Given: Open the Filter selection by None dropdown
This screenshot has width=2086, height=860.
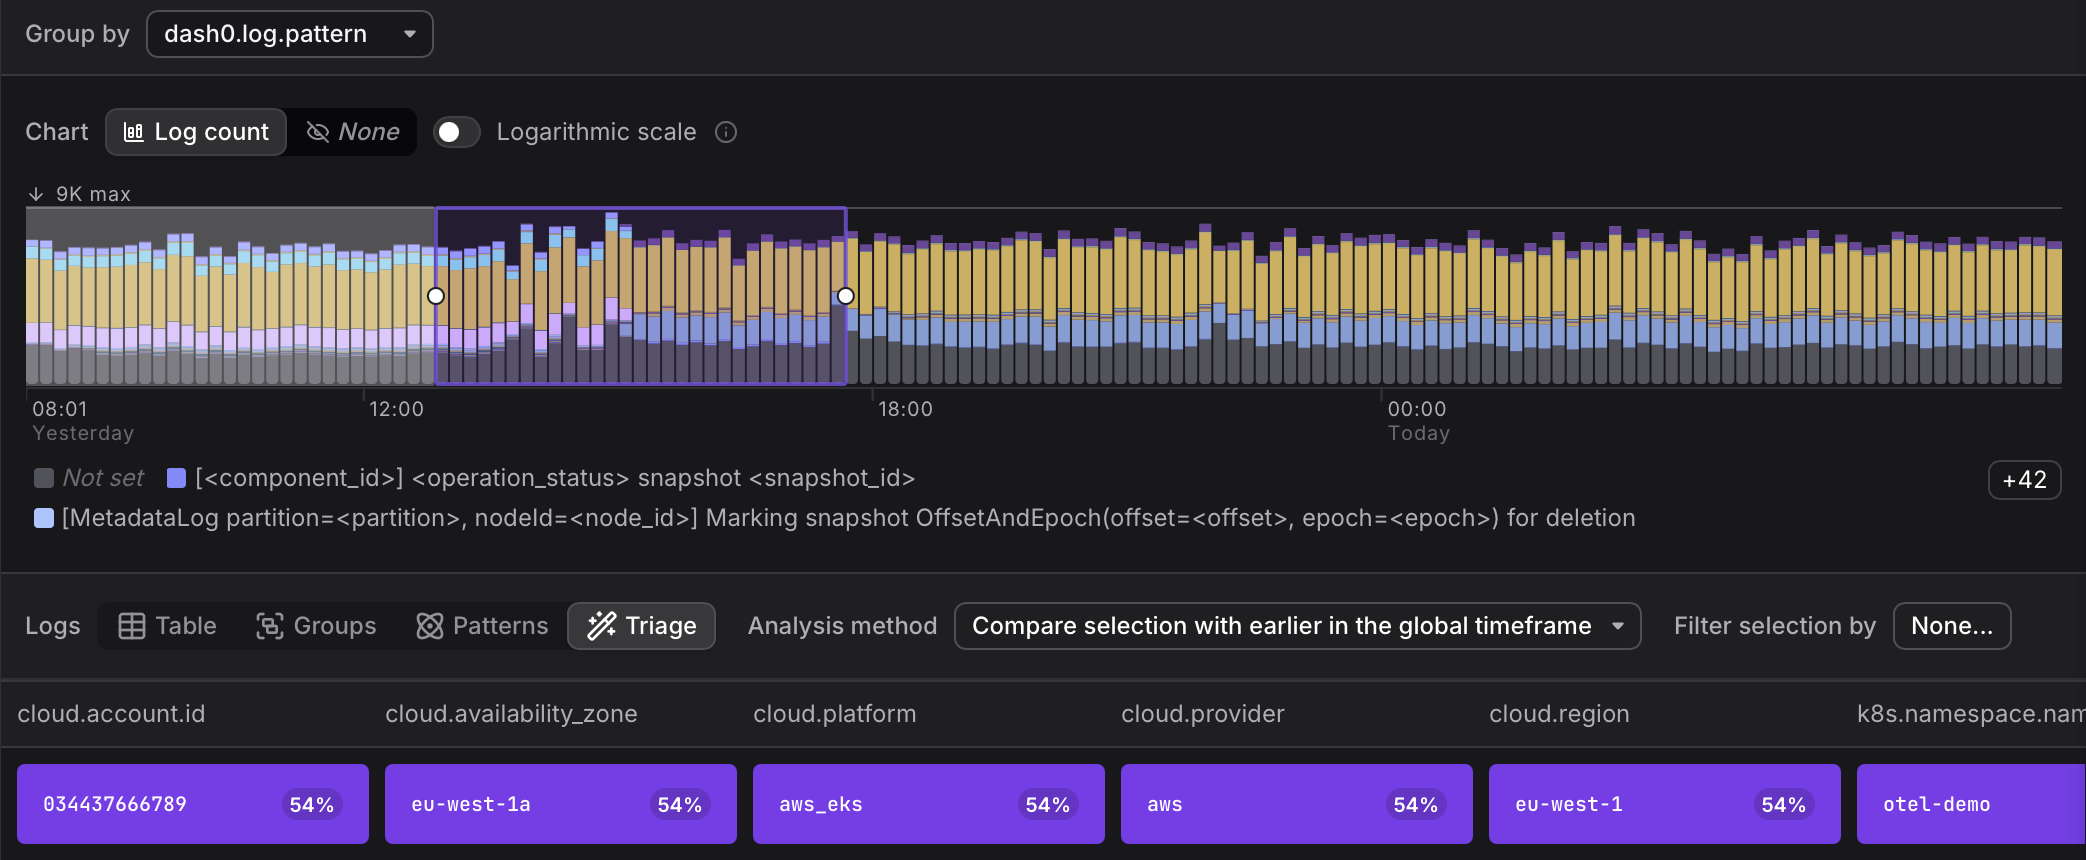Looking at the screenshot, I should point(1951,626).
